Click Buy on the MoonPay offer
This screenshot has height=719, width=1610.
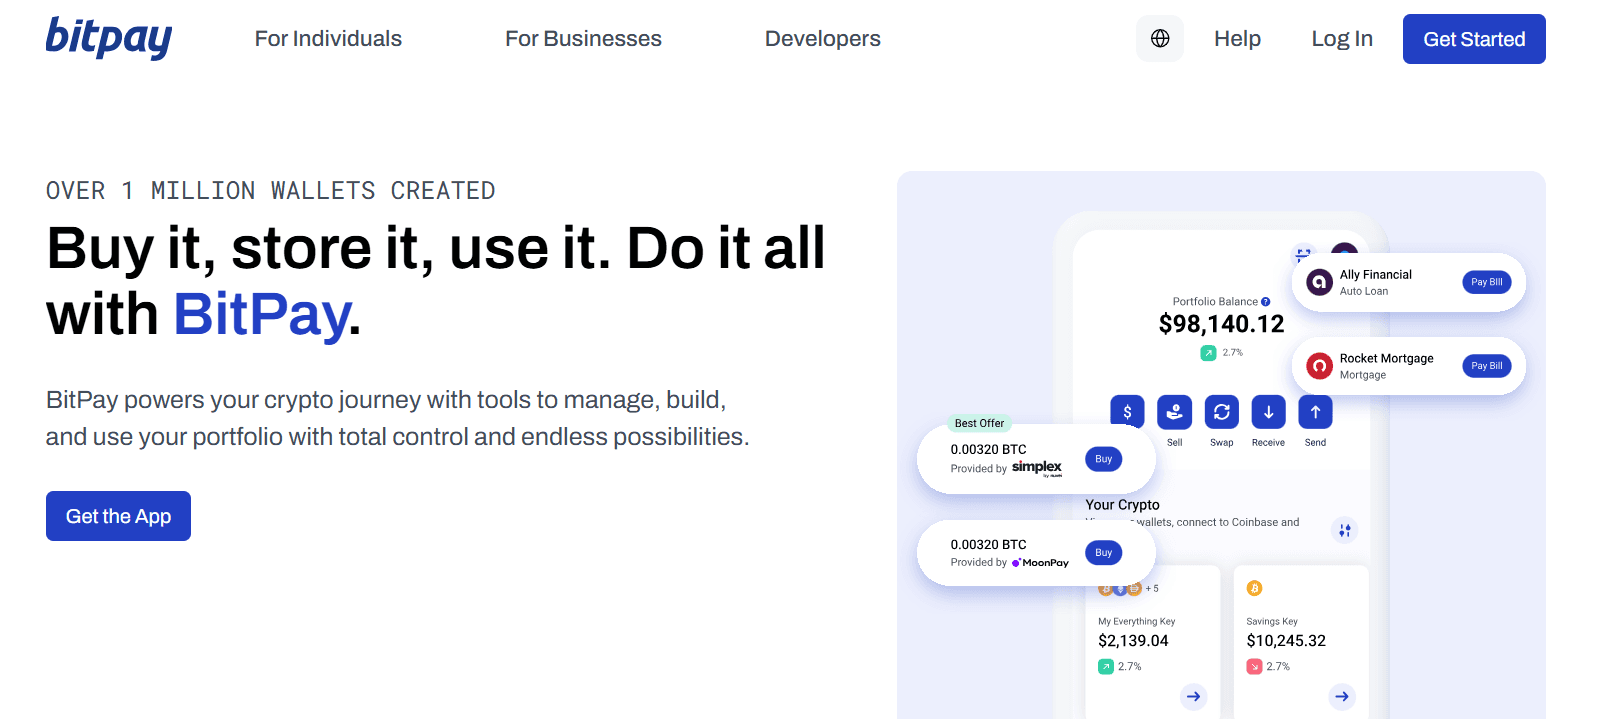1104,553
